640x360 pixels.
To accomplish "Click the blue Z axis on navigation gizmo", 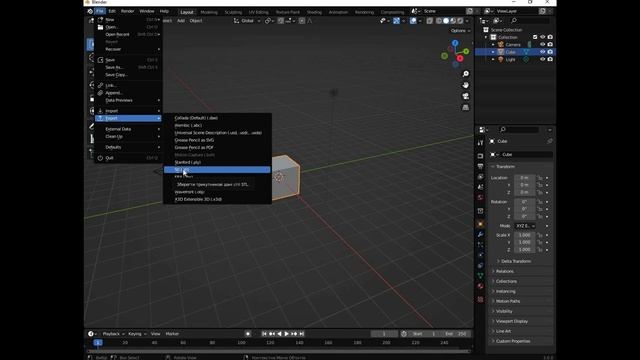I will 455,43.
